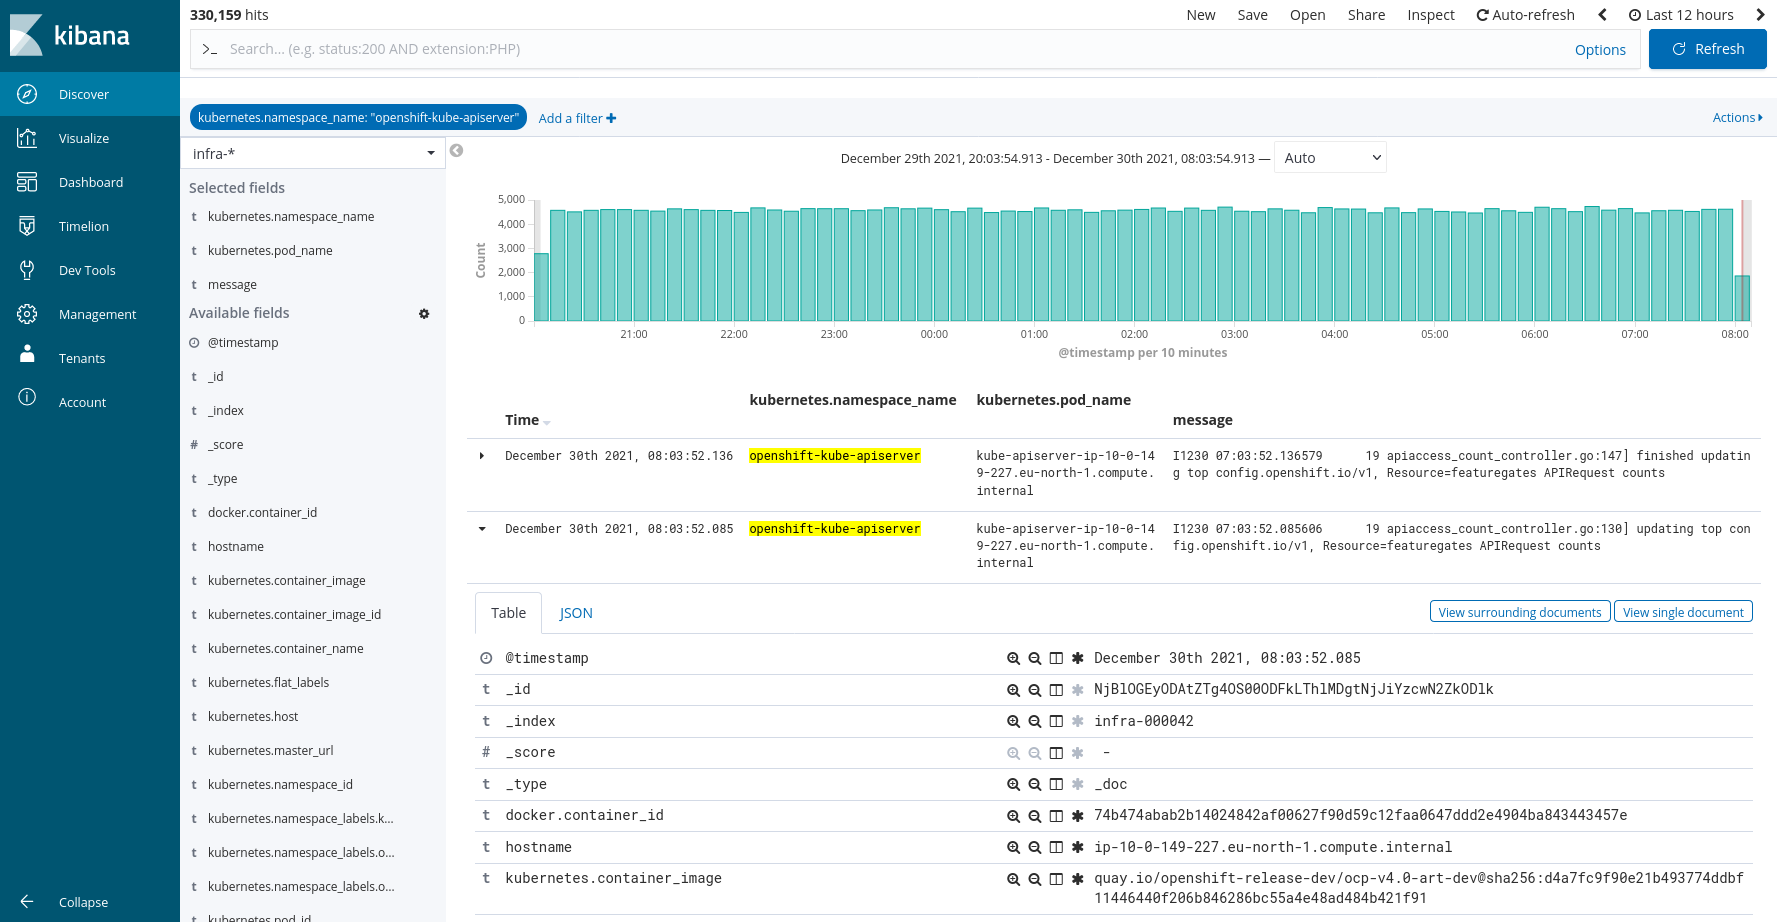Click the kubernetes.pod_name column header
Screen dimensions: 1777x922
(1053, 400)
